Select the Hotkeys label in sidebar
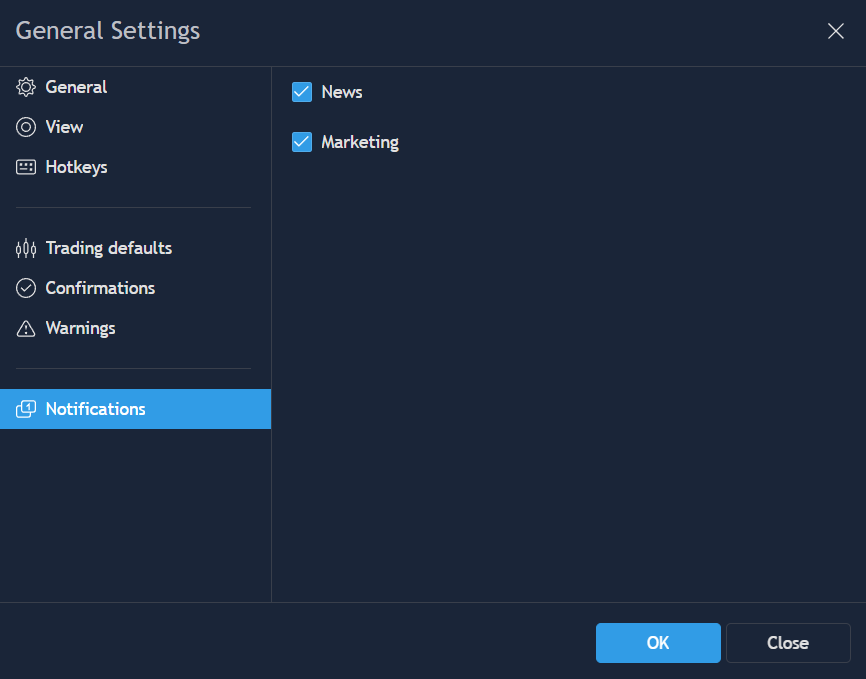This screenshot has height=679, width=866. (x=76, y=167)
